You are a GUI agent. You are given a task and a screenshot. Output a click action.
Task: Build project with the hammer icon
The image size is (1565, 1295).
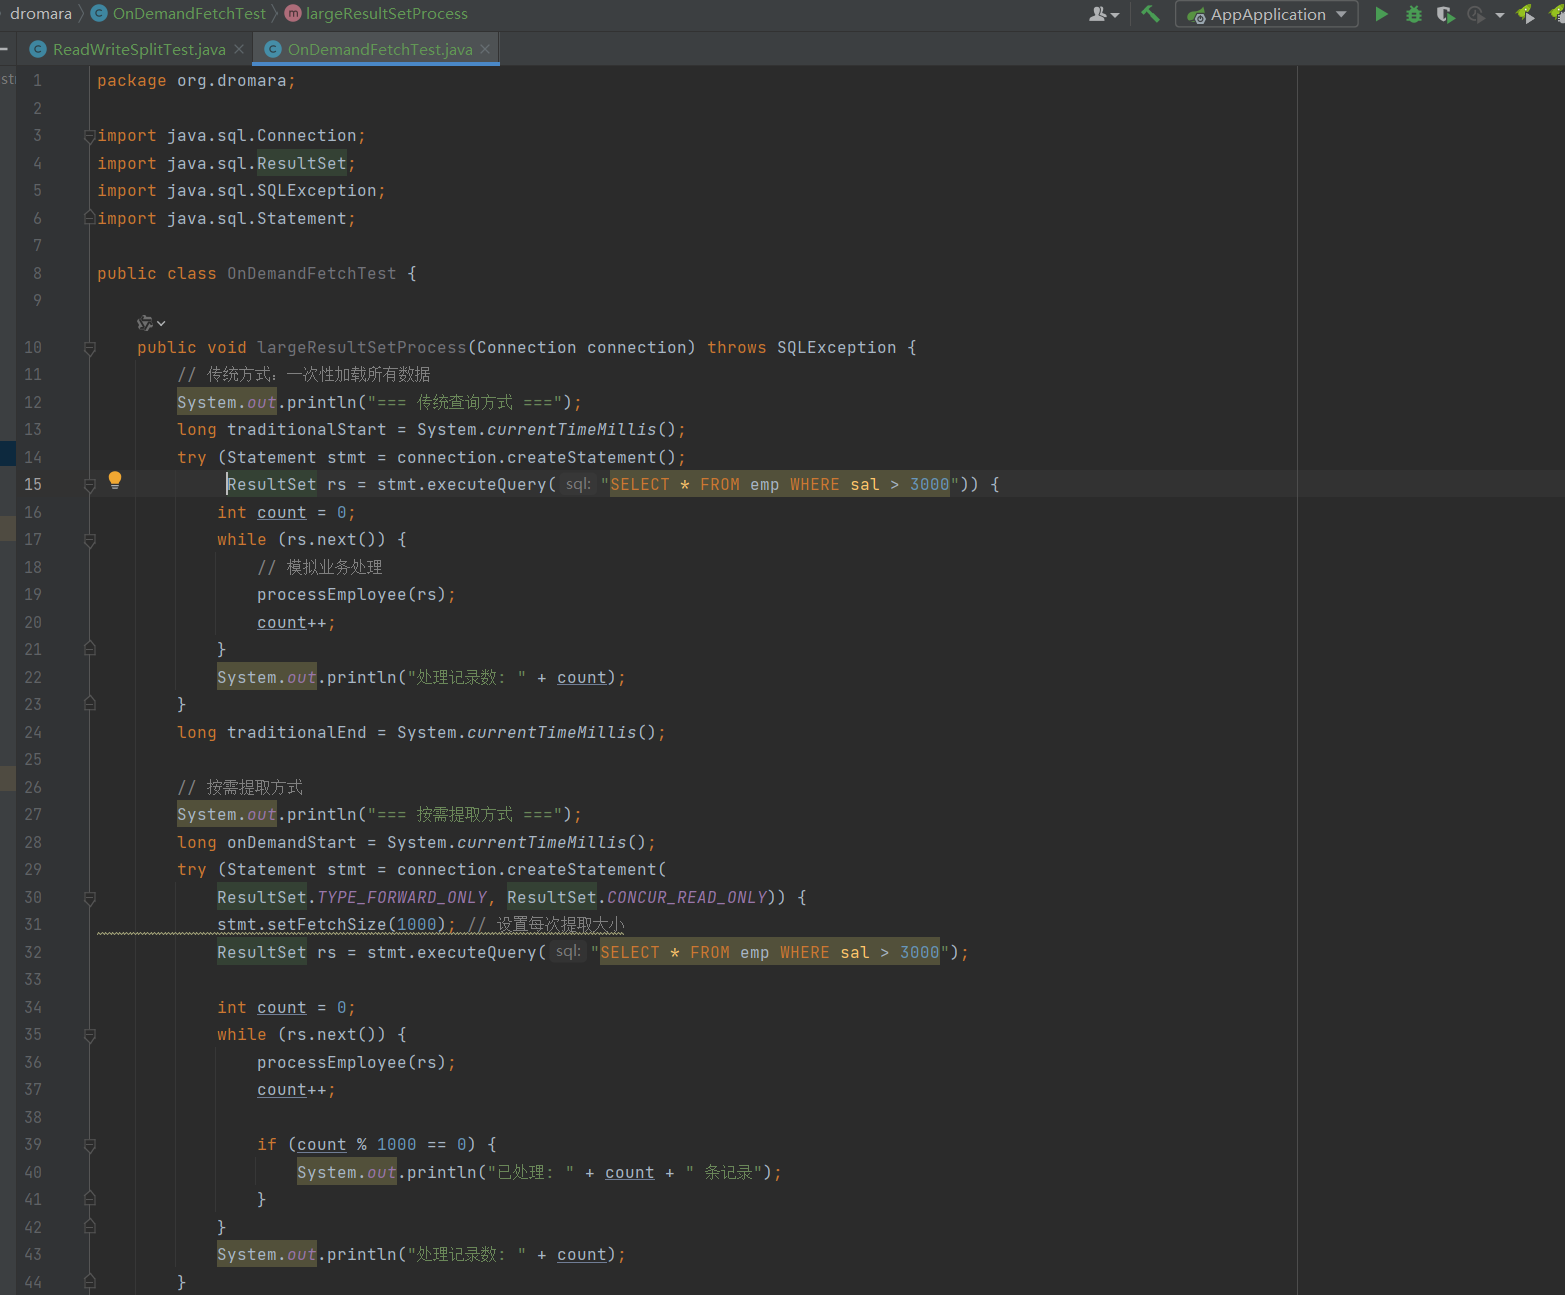(x=1150, y=14)
